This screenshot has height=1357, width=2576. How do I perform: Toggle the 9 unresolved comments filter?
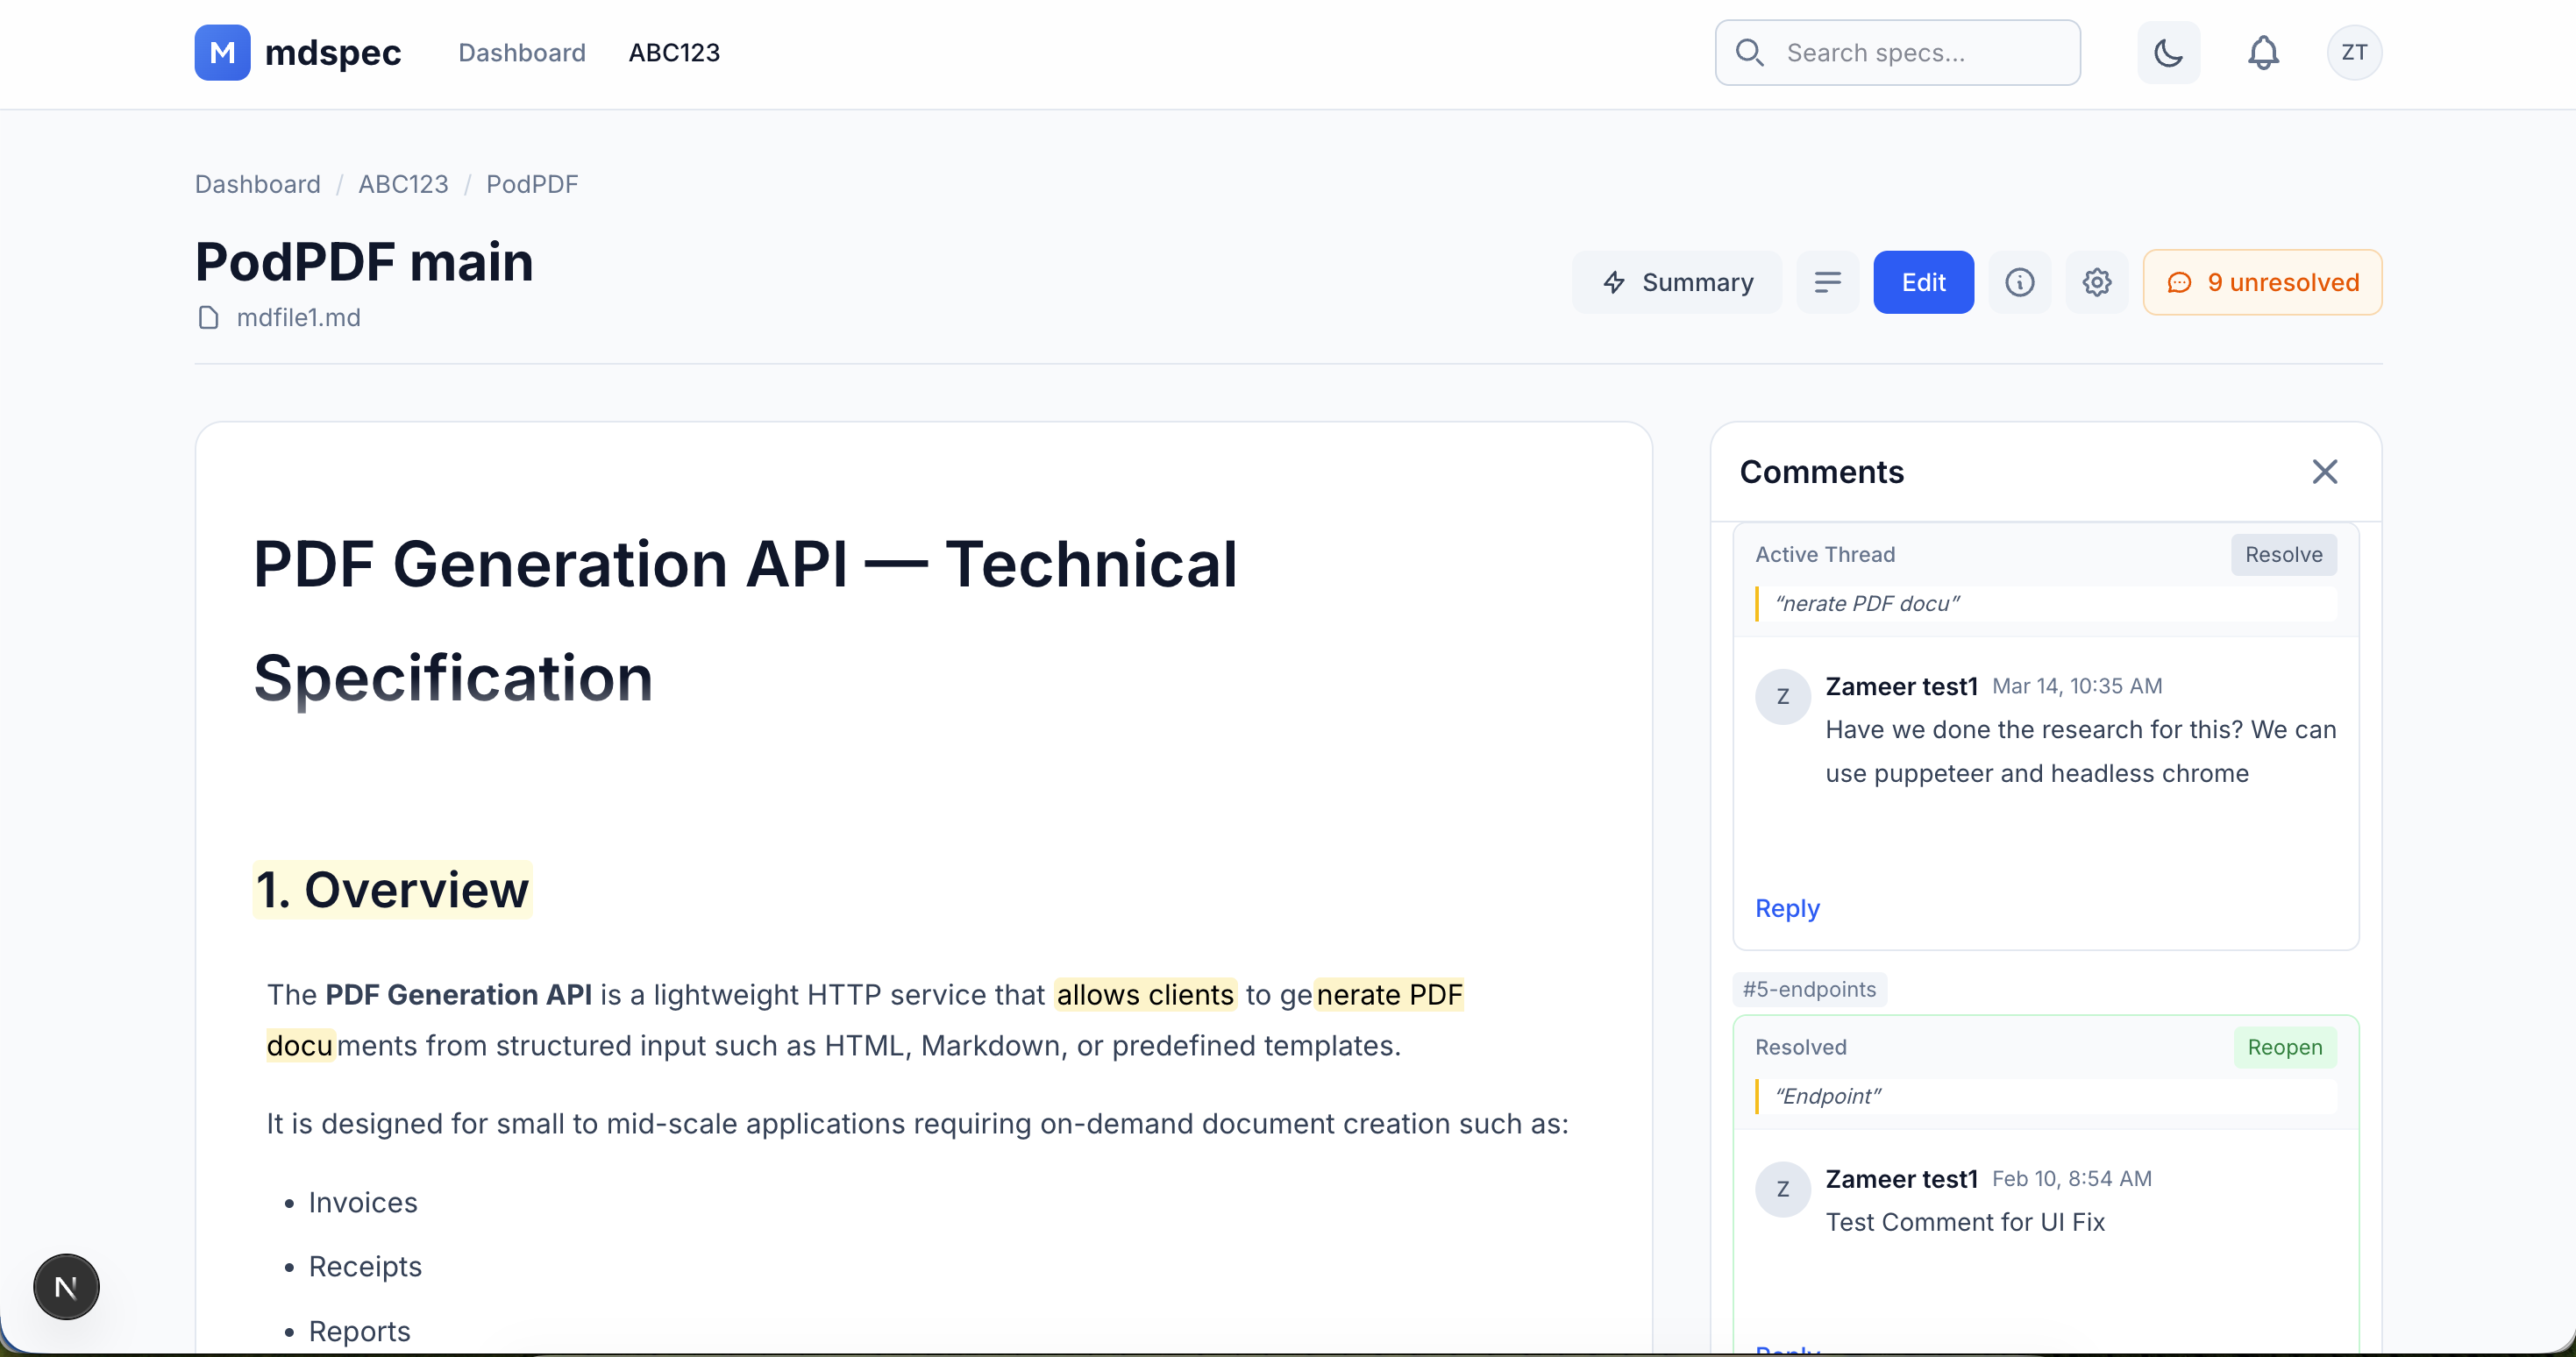point(2262,282)
